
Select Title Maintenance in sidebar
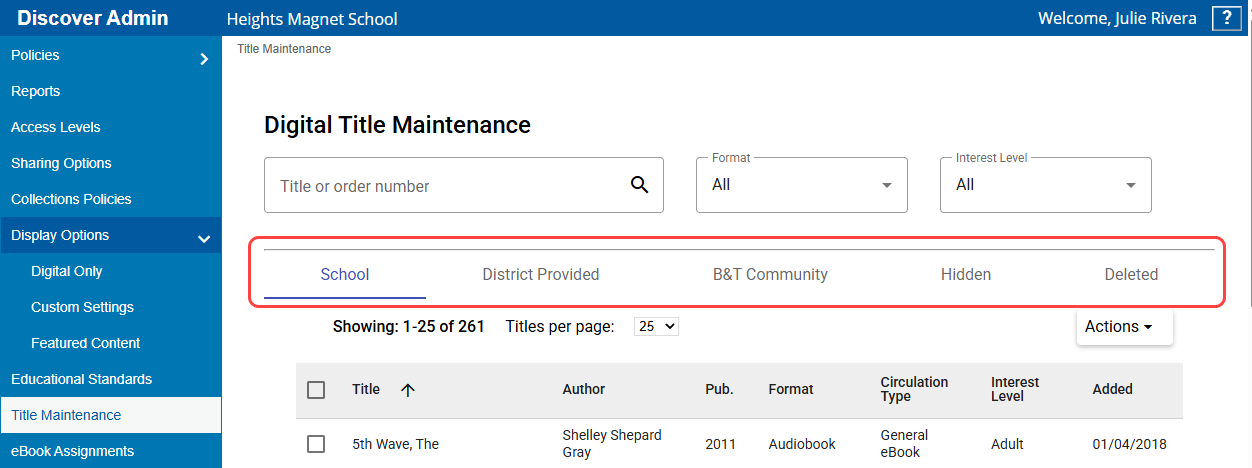110,415
